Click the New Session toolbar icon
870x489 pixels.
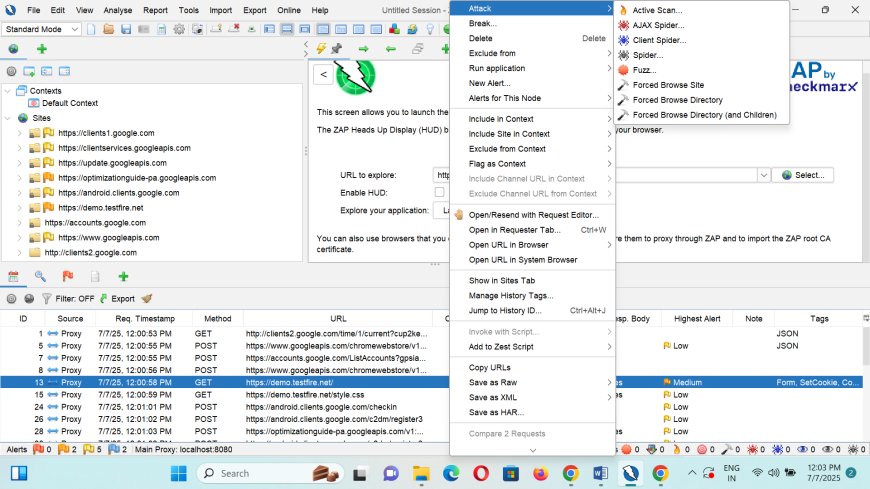coord(92,29)
